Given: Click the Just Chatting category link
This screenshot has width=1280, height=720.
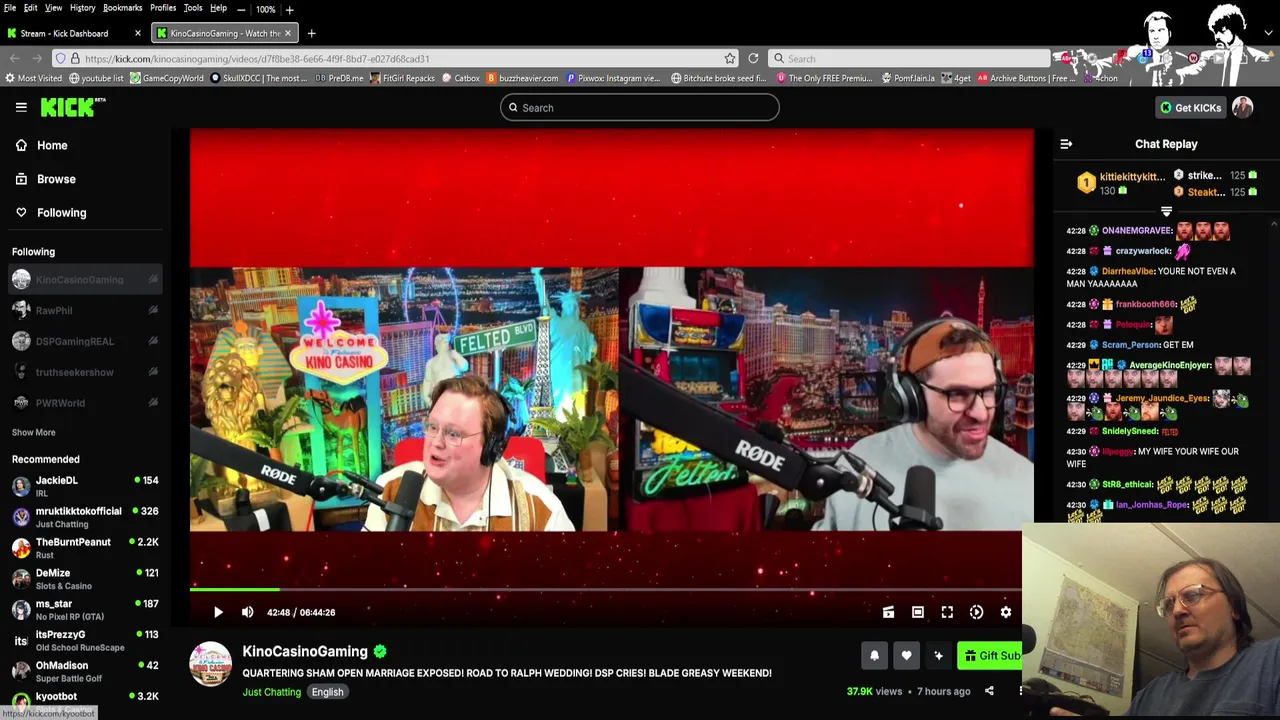Looking at the screenshot, I should tap(271, 692).
